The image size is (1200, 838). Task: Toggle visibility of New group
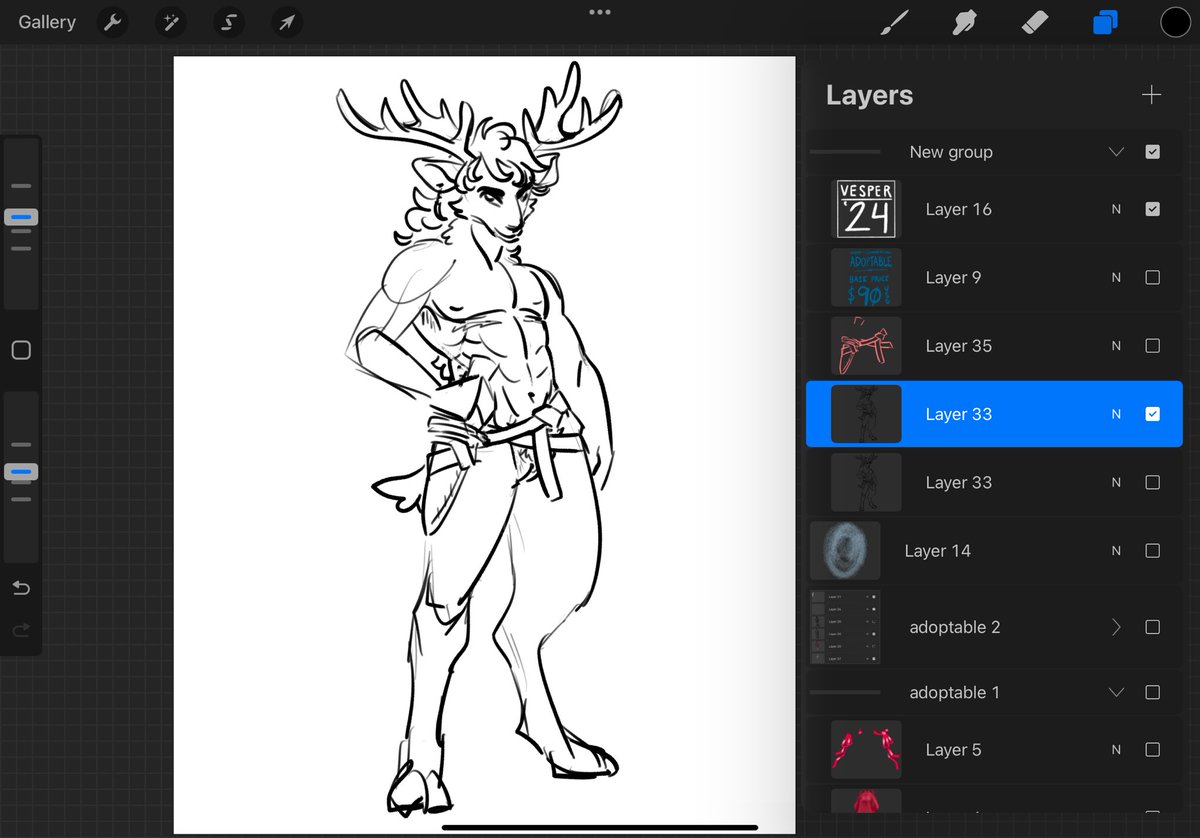(1152, 152)
